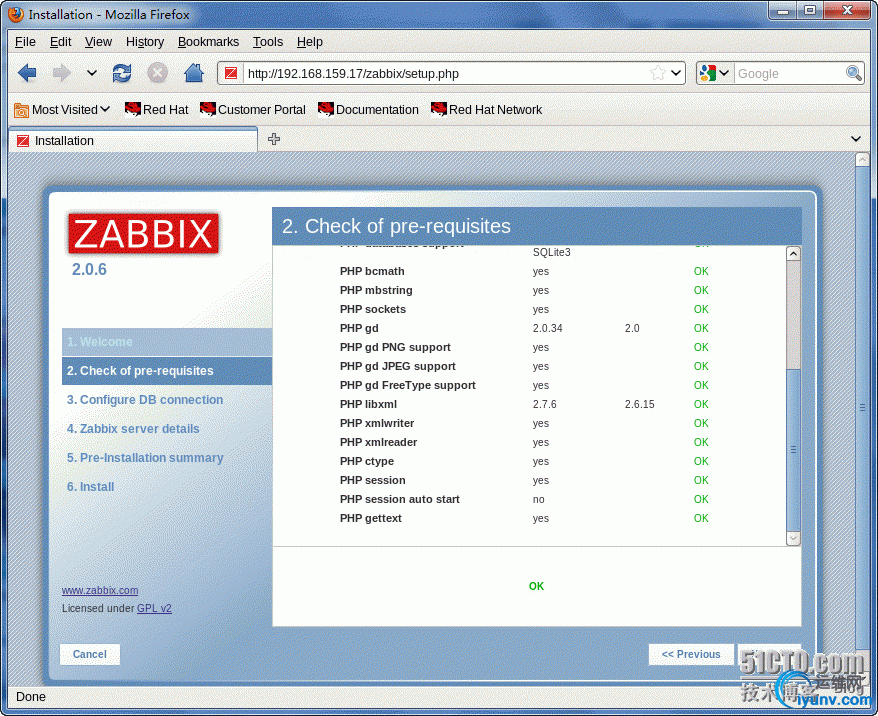Click the search magnifier icon
The image size is (878, 716).
(853, 73)
